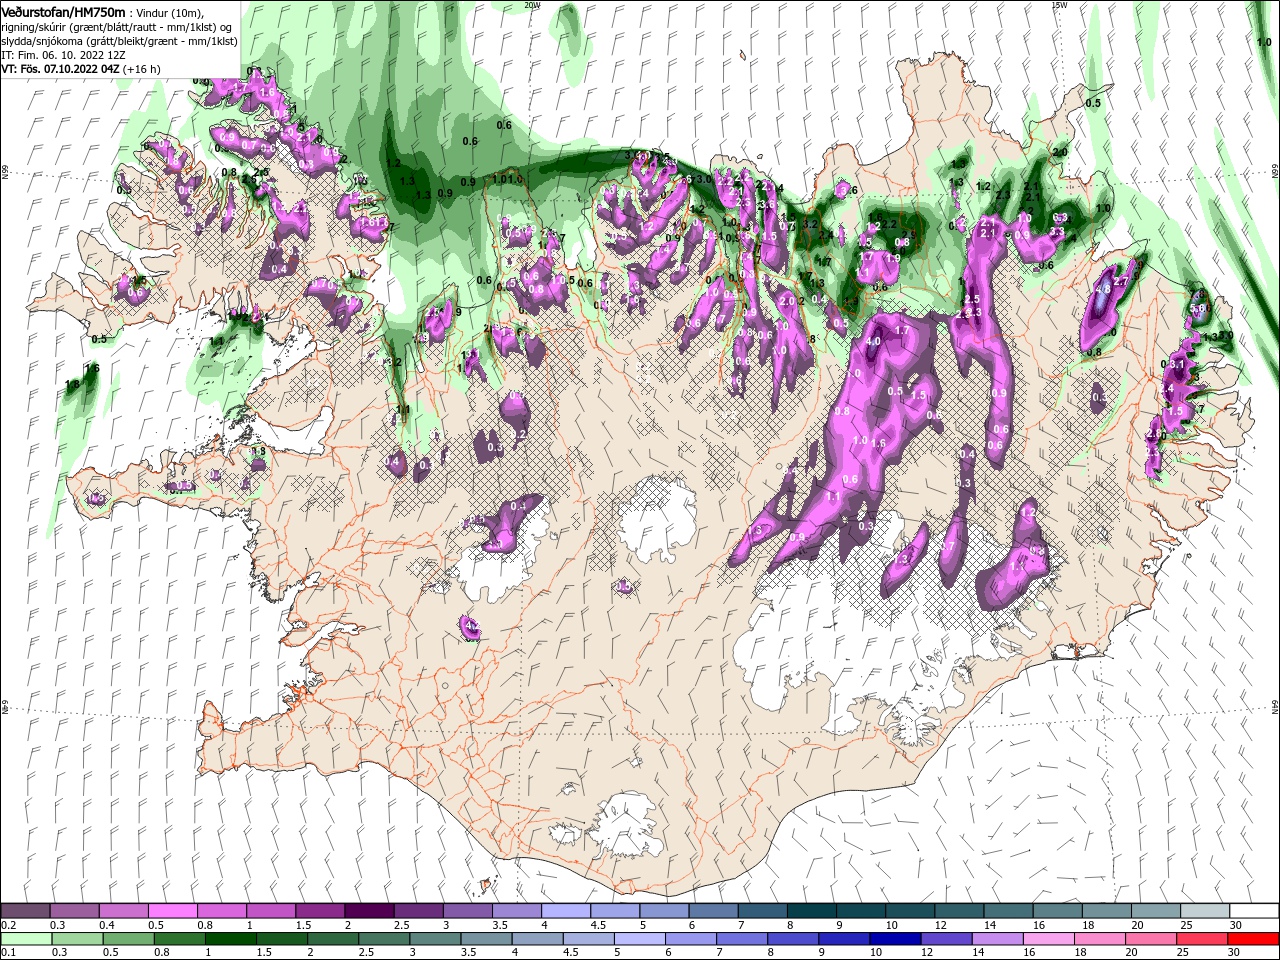Click the Veðurstofan/HM750m title text
The height and width of the screenshot is (960, 1280).
(x=63, y=13)
